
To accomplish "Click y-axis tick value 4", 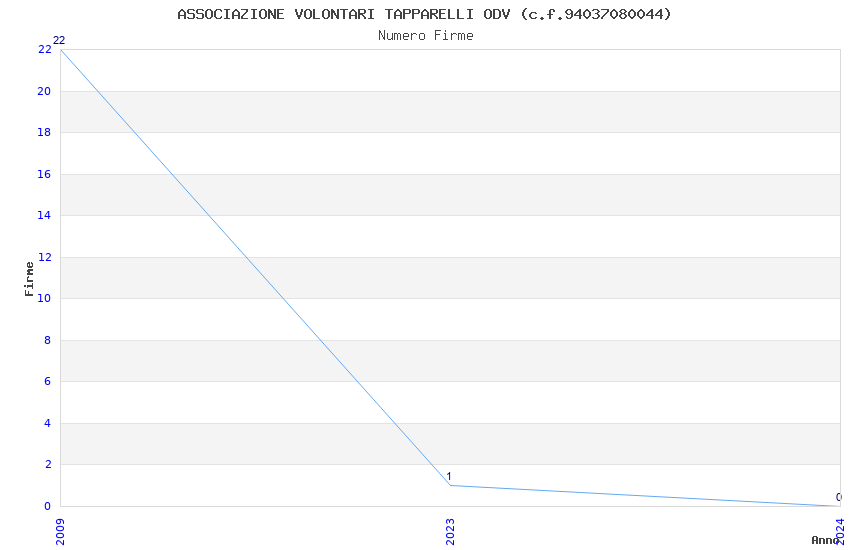I will click(x=47, y=423).
